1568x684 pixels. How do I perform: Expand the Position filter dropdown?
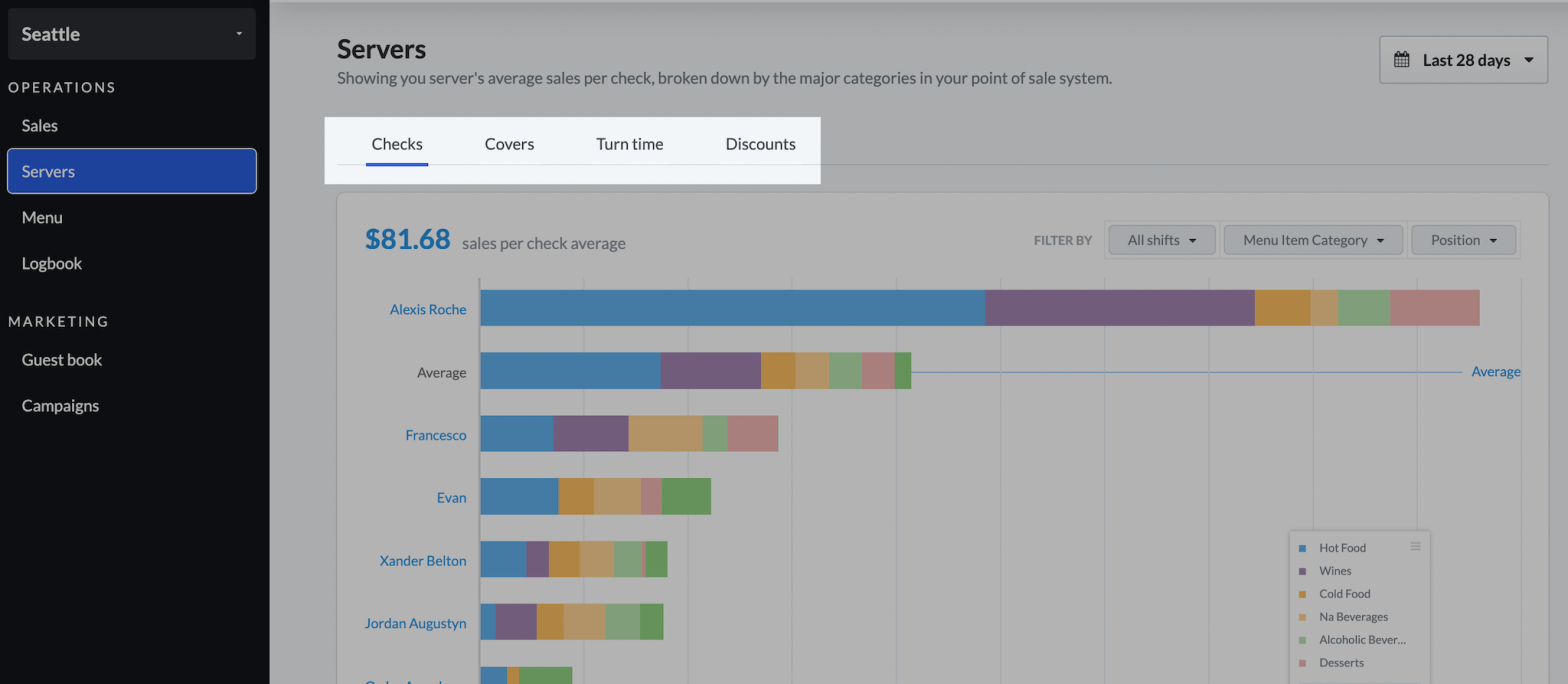click(x=1463, y=240)
